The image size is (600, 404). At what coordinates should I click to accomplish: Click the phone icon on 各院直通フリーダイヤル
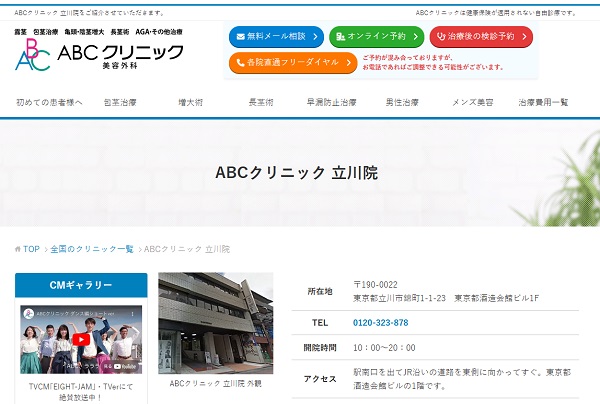pos(239,63)
